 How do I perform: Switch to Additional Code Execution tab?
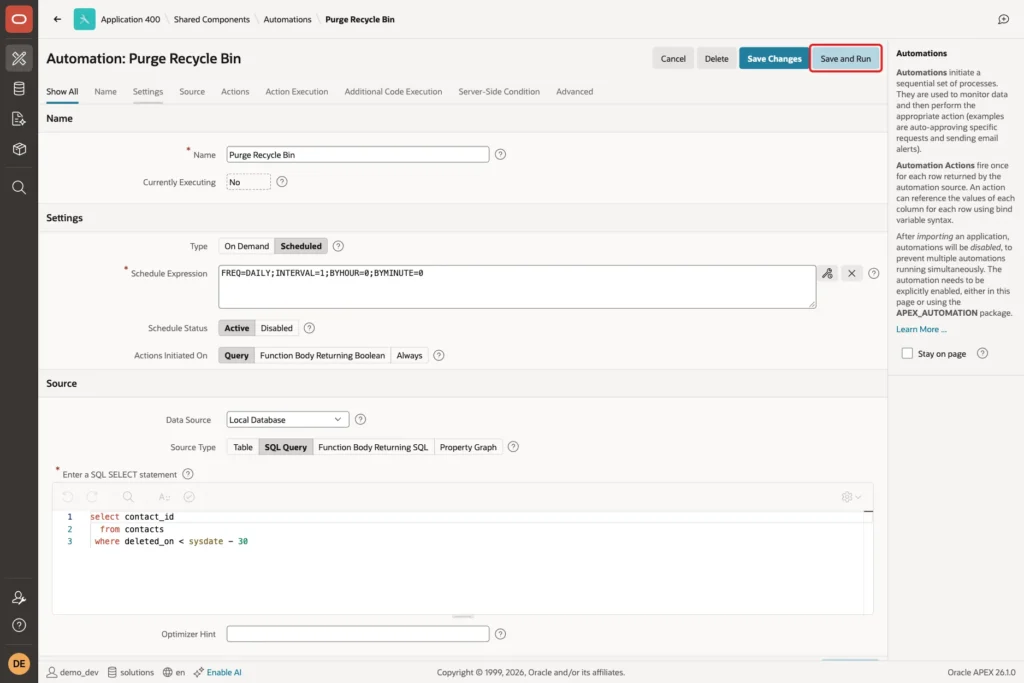pos(393,91)
